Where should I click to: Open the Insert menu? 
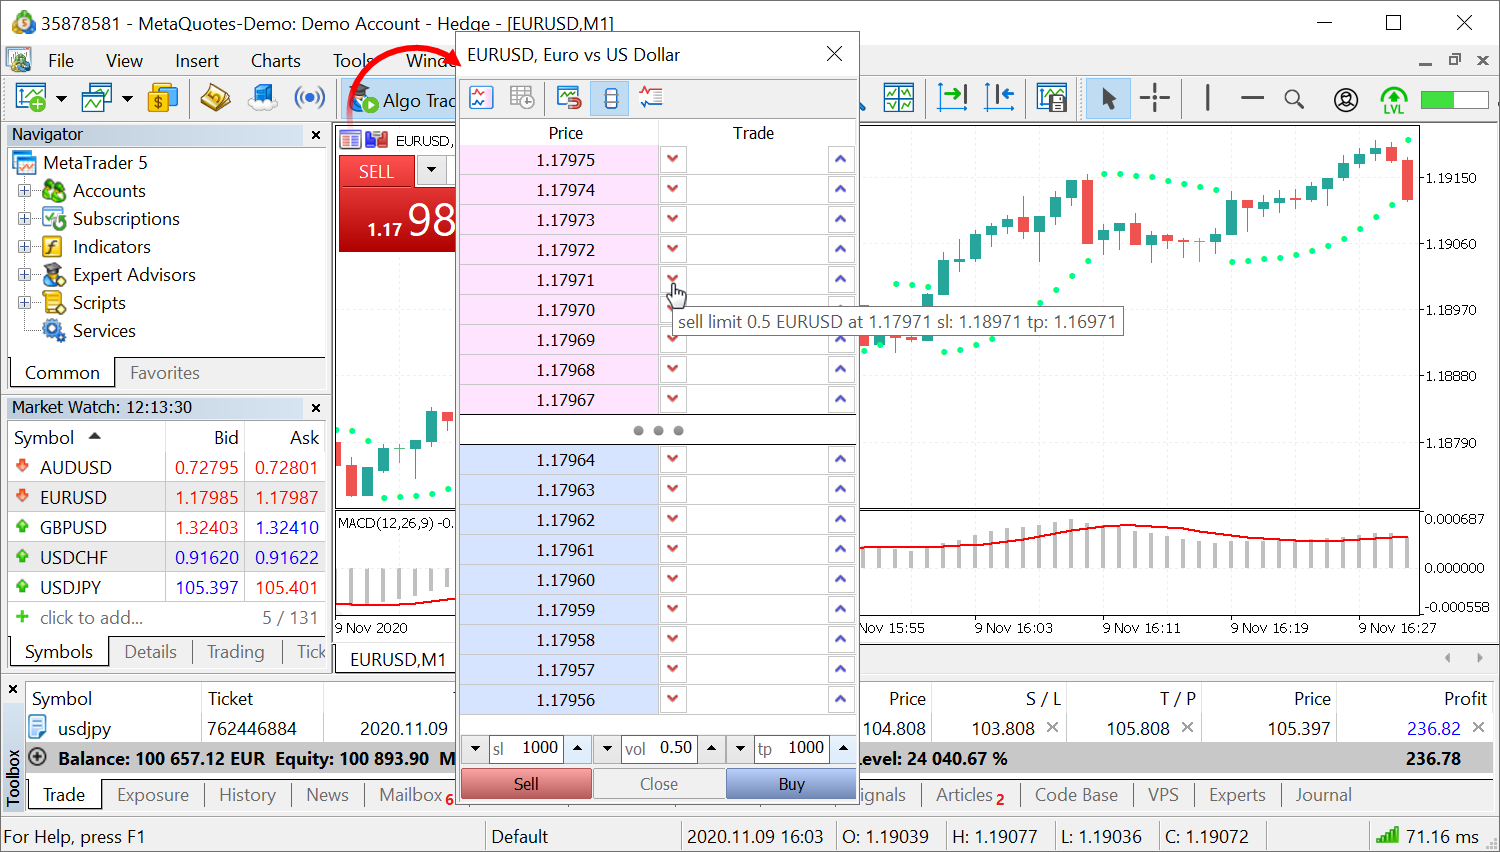click(196, 60)
